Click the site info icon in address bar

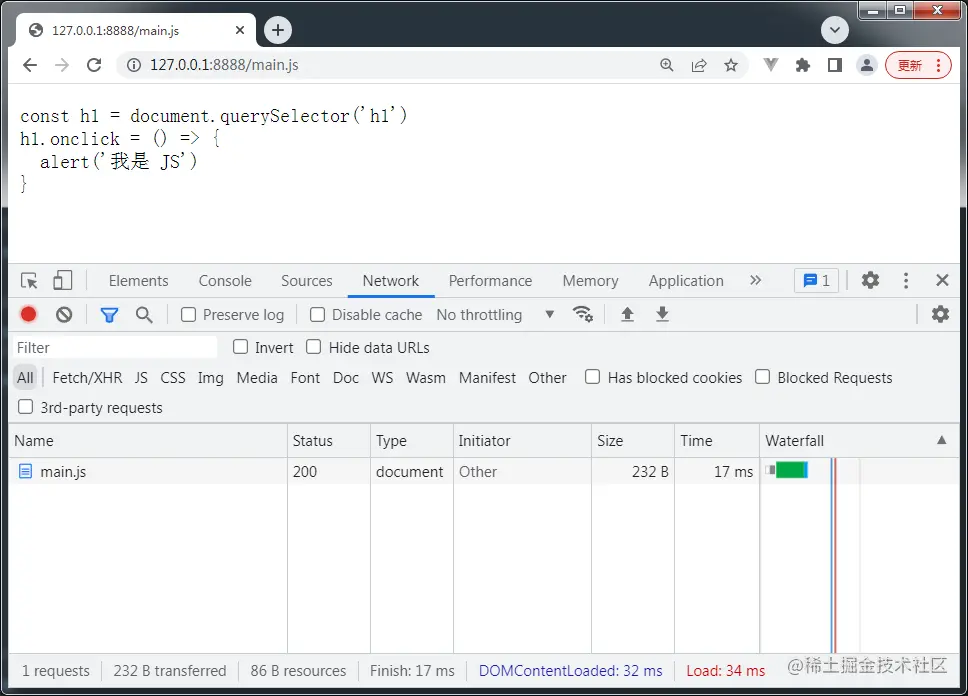(134, 65)
